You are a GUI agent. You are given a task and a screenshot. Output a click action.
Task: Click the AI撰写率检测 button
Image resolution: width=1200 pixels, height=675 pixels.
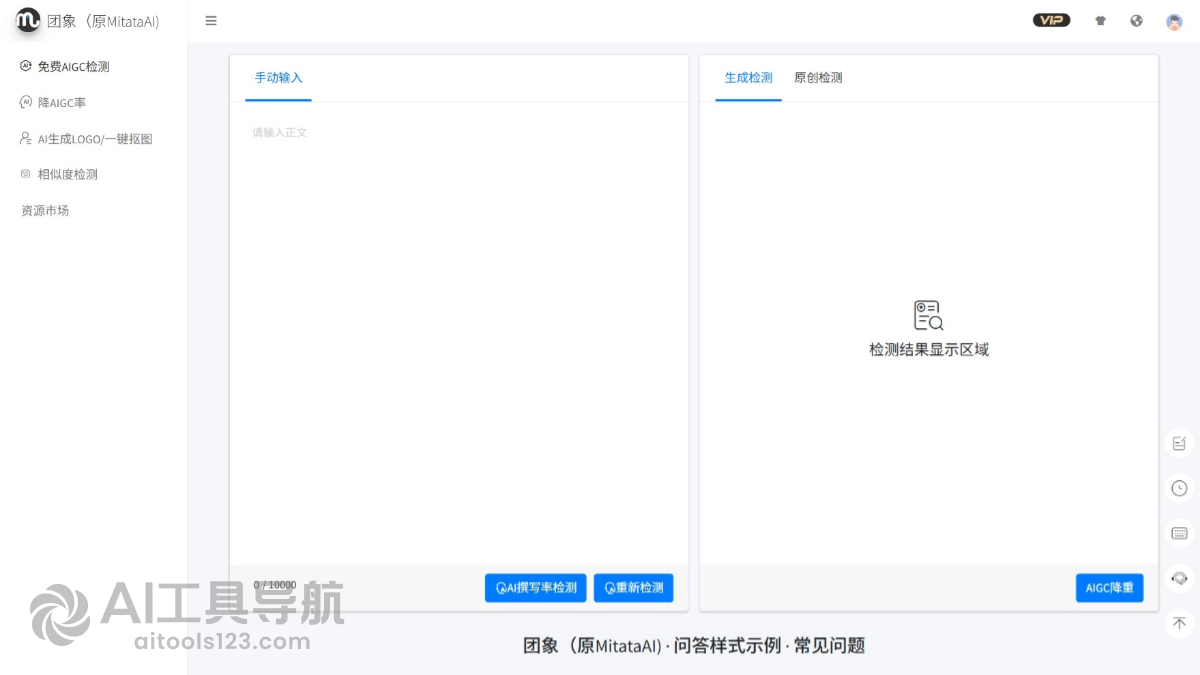pyautogui.click(x=536, y=588)
